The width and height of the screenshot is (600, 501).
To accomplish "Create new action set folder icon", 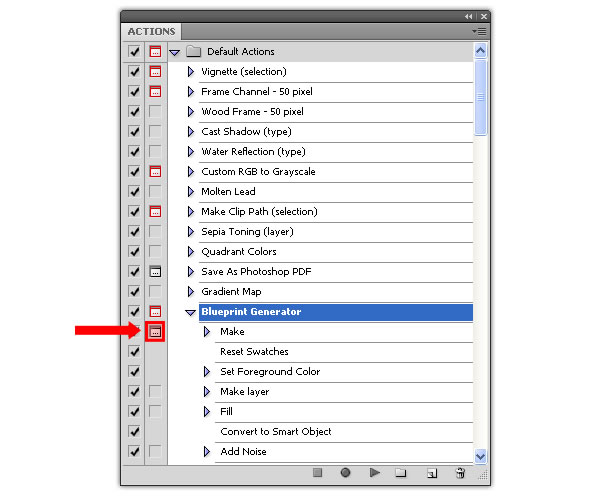I will (x=401, y=473).
